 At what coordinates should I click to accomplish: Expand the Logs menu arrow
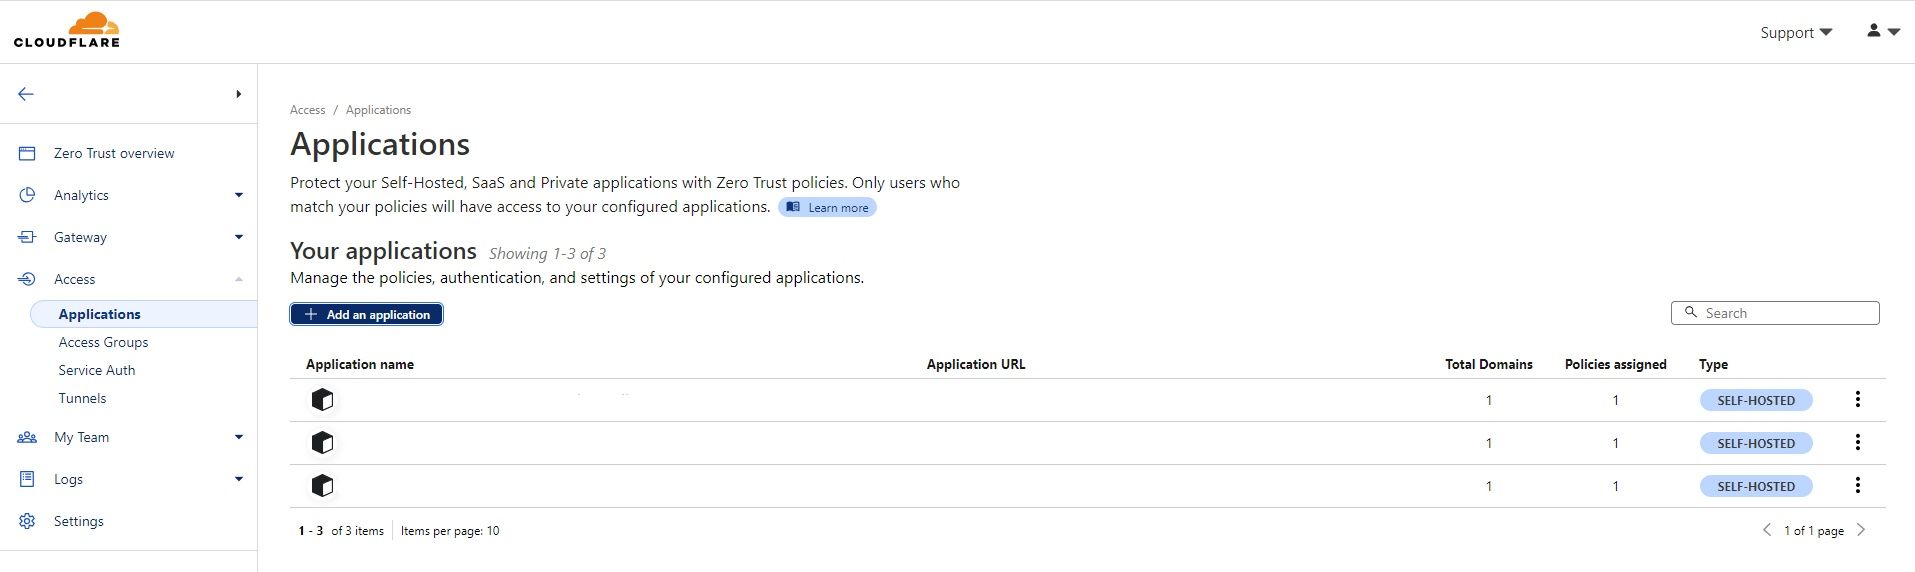238,479
